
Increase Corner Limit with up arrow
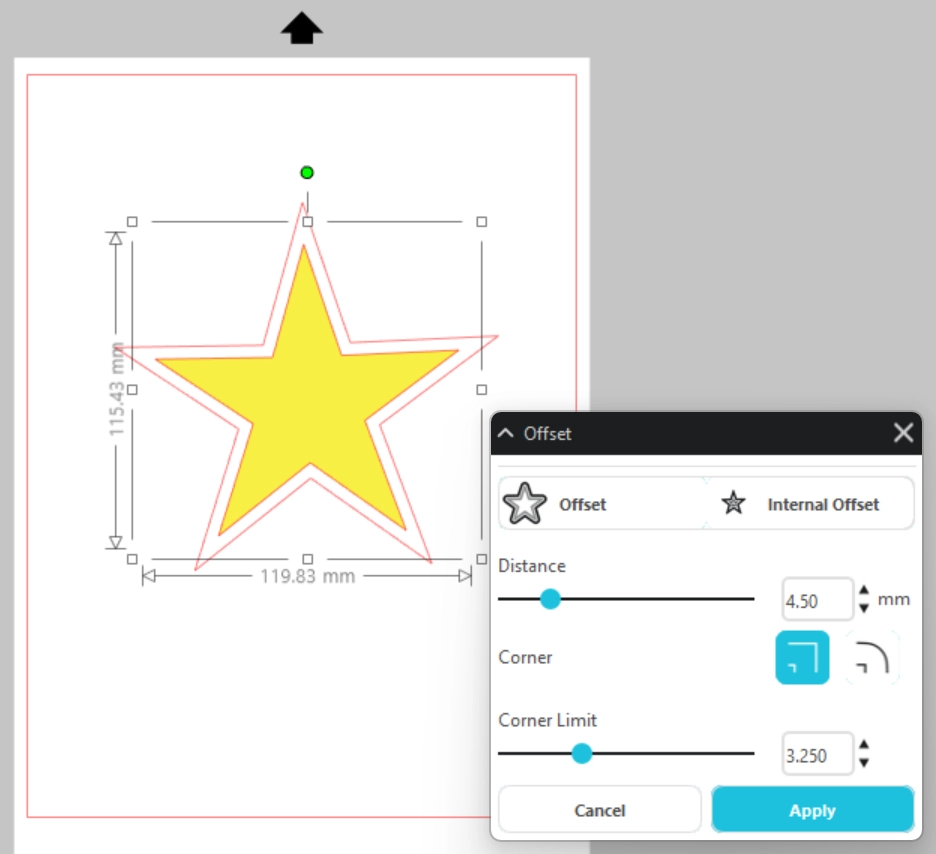point(864,746)
